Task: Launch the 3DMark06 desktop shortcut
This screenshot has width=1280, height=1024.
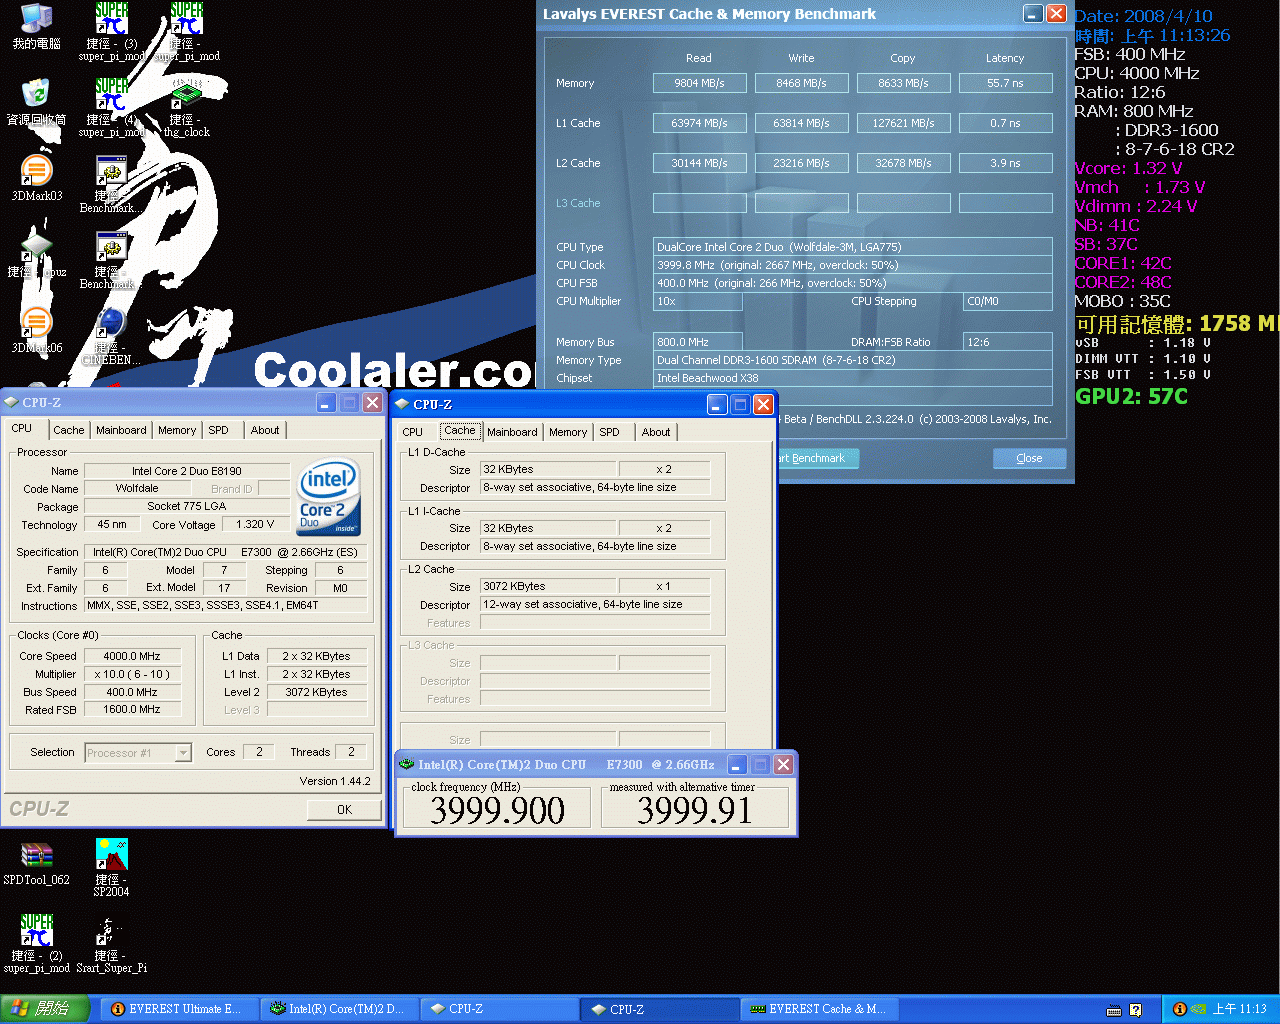Action: pos(37,330)
